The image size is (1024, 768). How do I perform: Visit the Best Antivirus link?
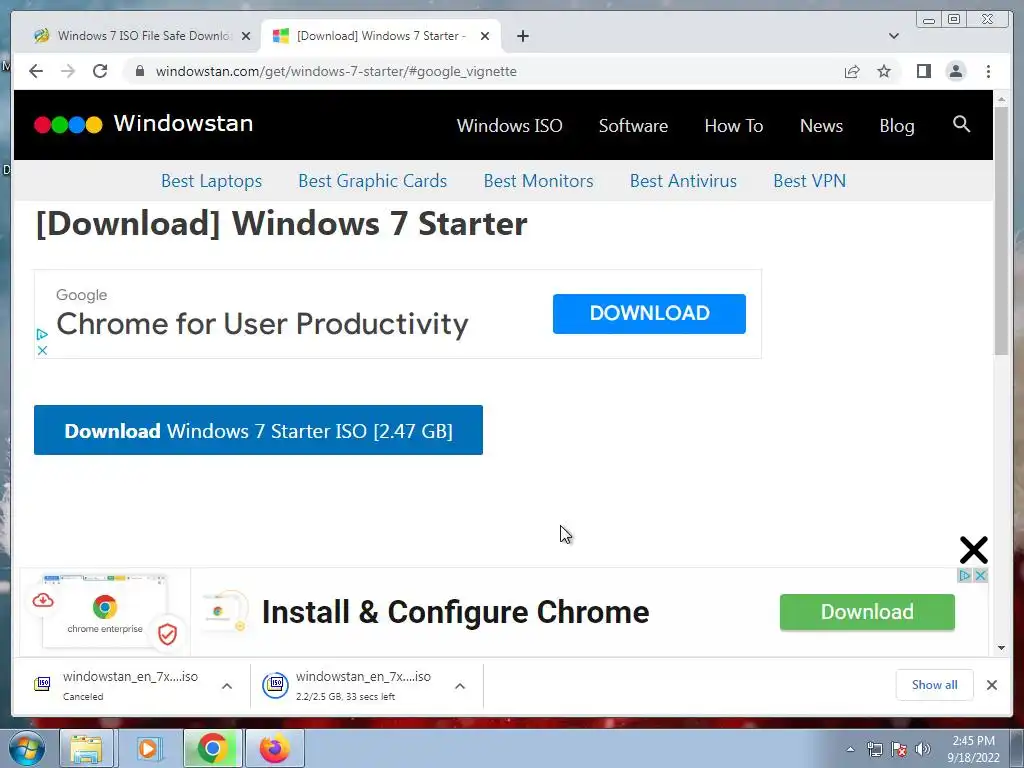[x=683, y=181]
